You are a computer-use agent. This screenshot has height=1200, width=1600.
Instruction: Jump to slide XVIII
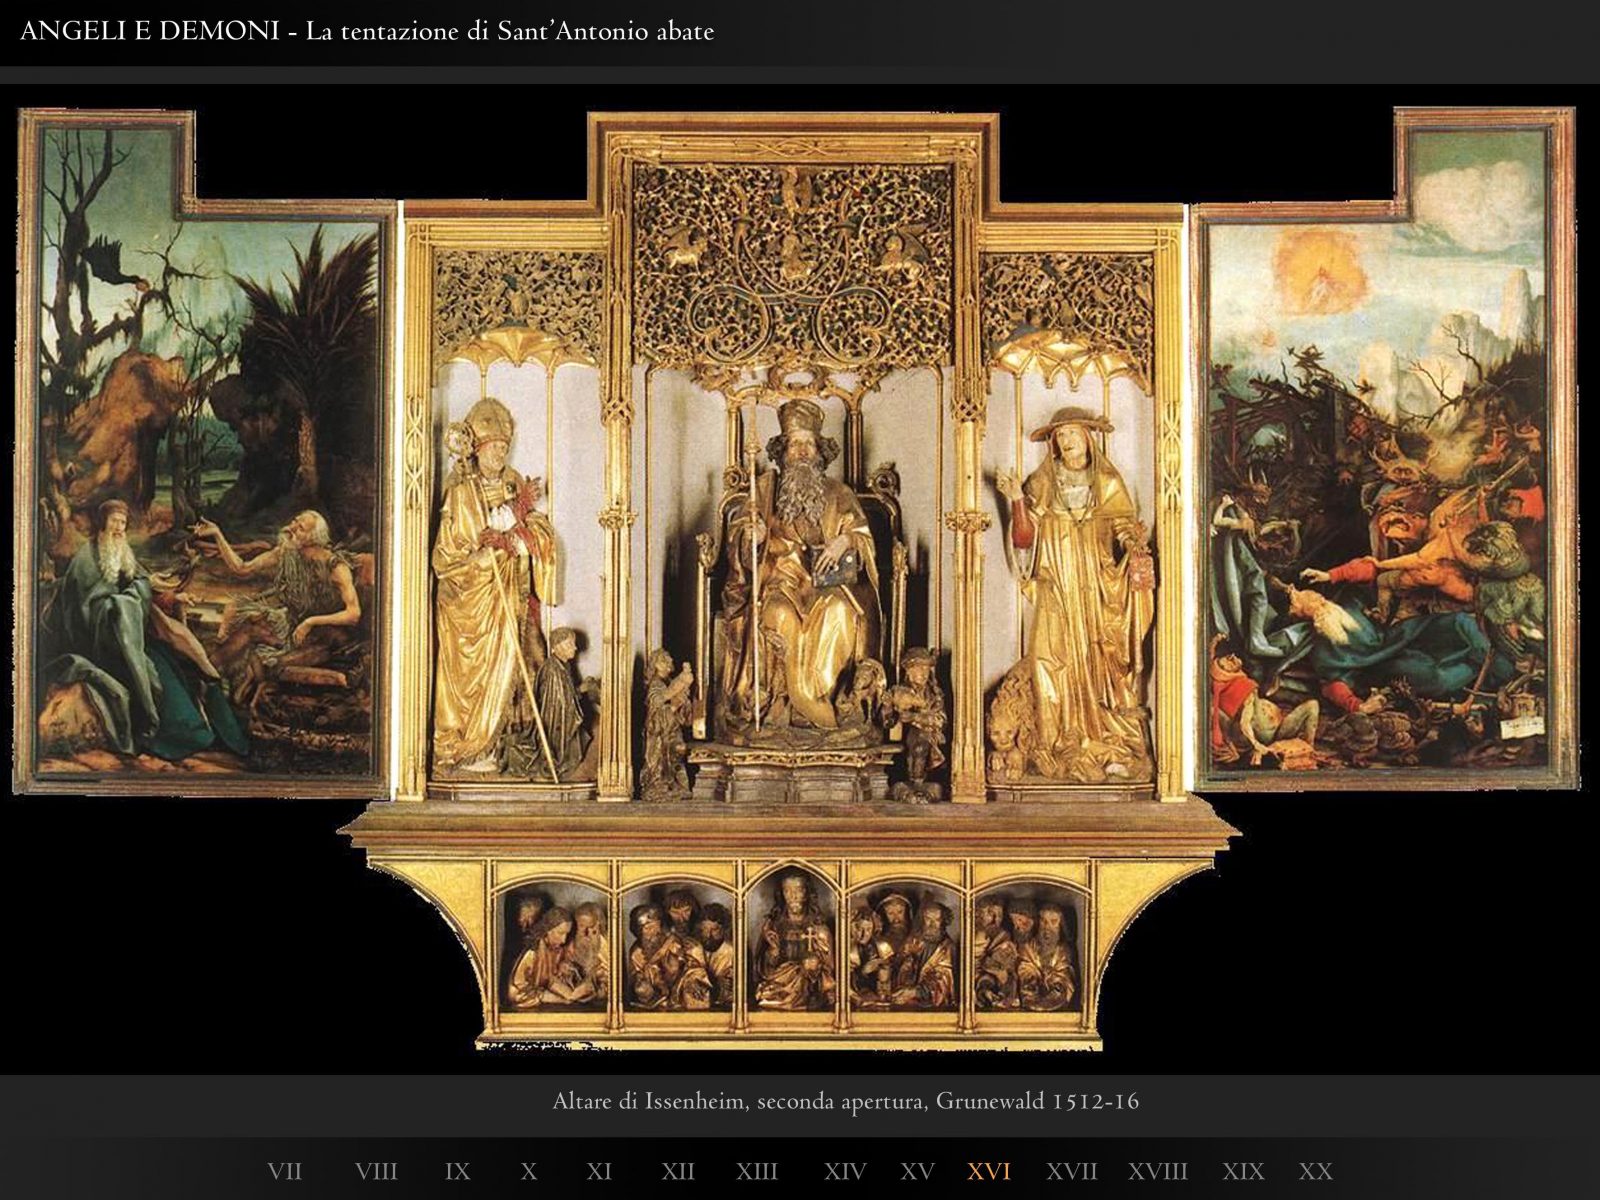click(1158, 1171)
